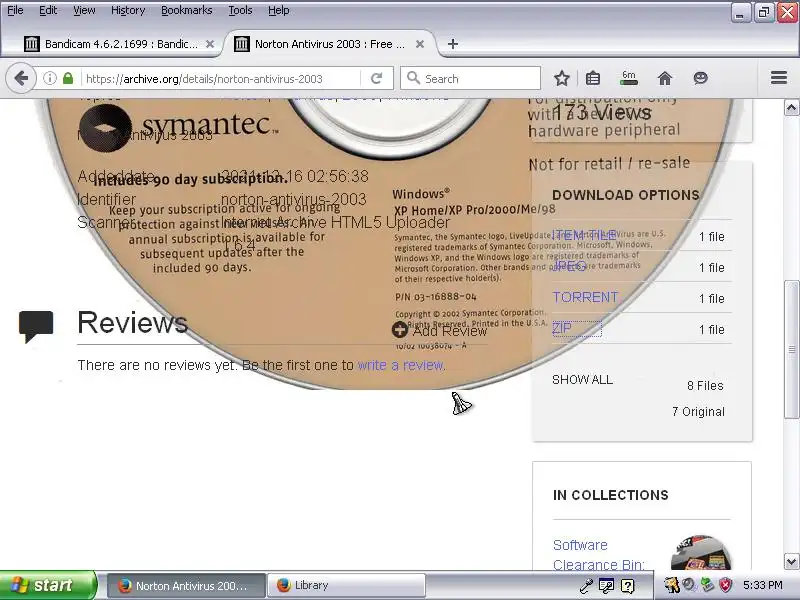Download the ZIP file

tap(562, 328)
